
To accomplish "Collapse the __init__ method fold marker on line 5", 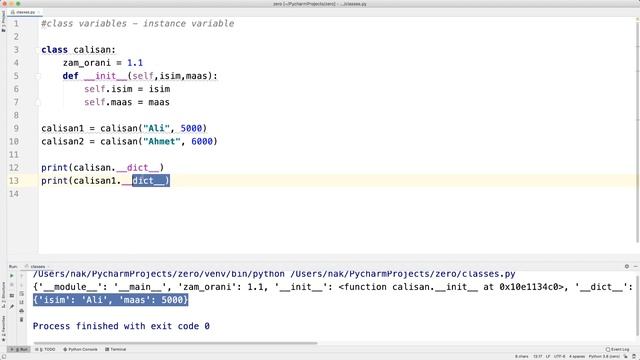I will tap(38, 76).
